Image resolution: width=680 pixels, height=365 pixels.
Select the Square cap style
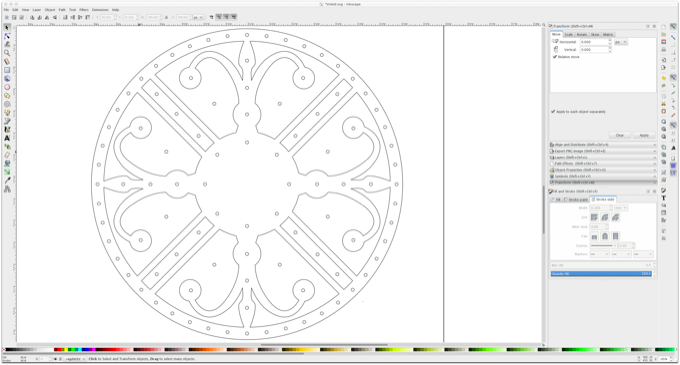coord(615,236)
